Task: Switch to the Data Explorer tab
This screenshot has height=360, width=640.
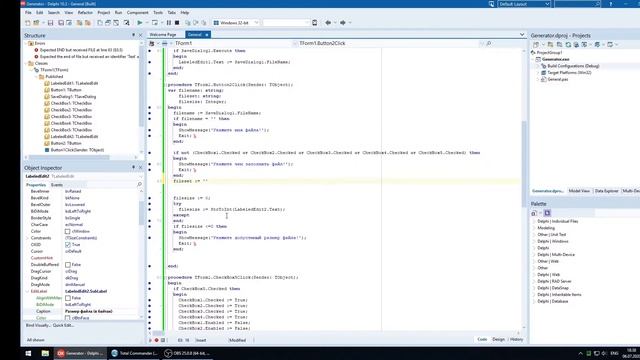Action: click(x=606, y=191)
